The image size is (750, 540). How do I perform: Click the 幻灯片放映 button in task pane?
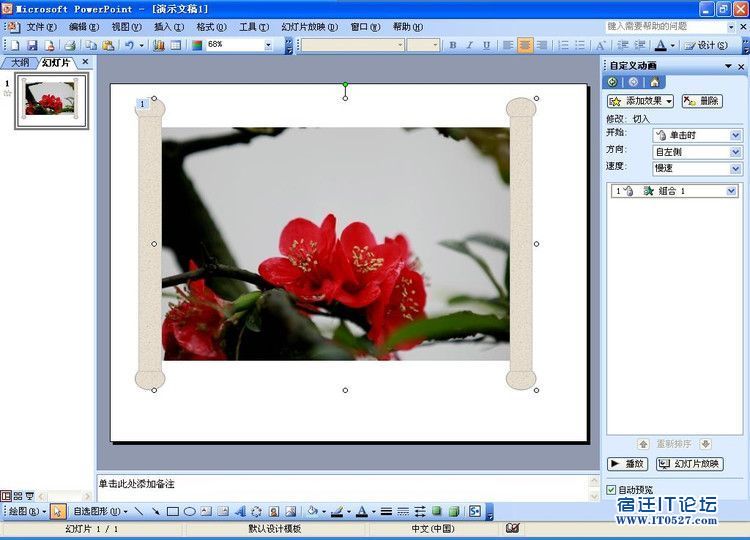click(689, 463)
